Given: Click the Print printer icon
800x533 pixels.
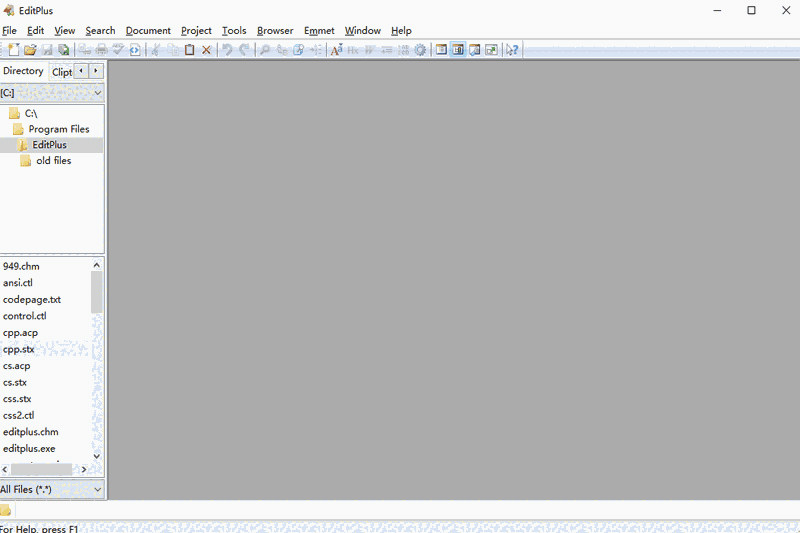Looking at the screenshot, I should click(102, 50).
